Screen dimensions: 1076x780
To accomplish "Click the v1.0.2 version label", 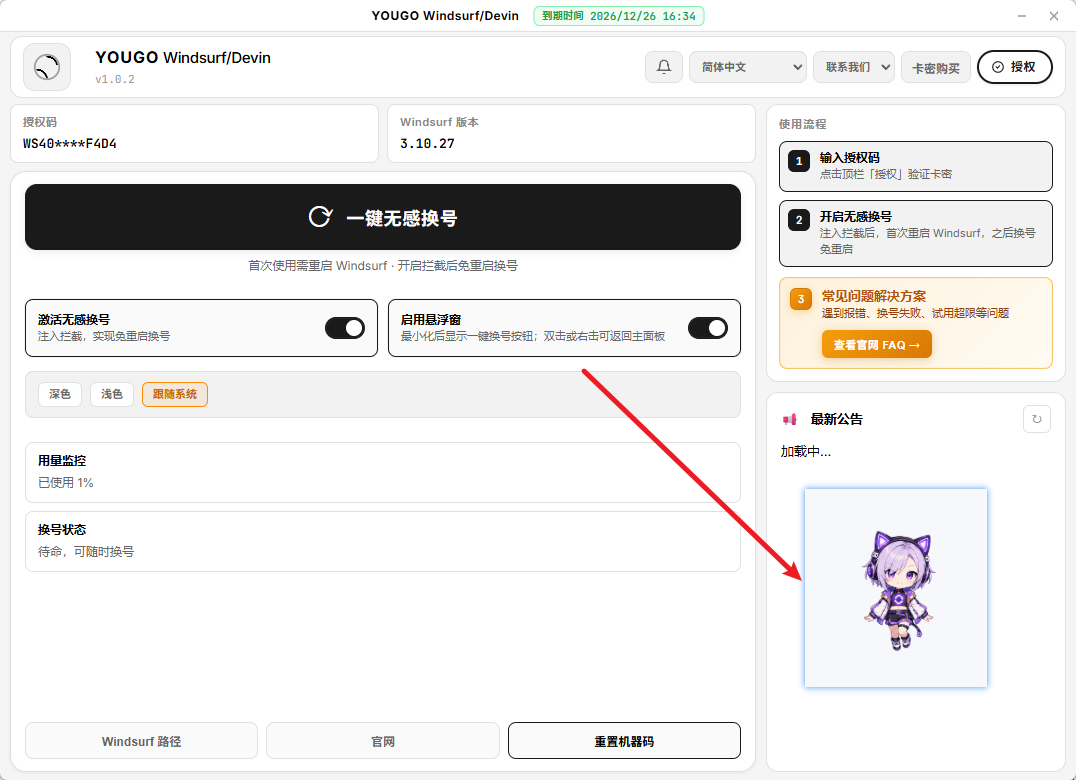I will click(115, 79).
